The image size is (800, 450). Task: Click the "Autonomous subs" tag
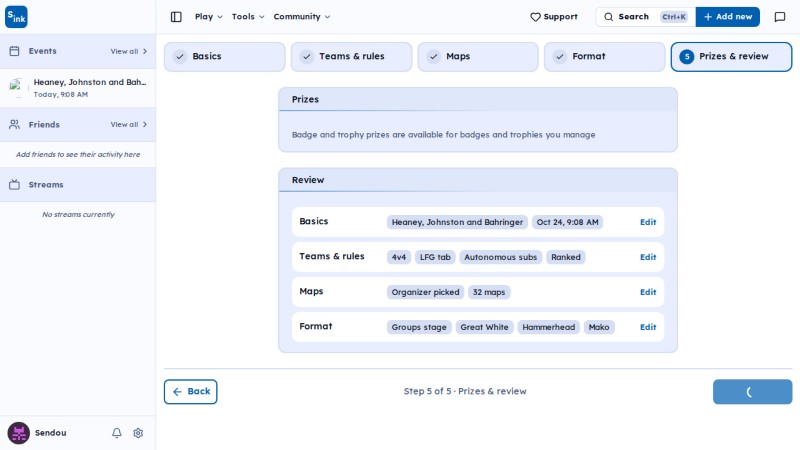click(x=500, y=257)
